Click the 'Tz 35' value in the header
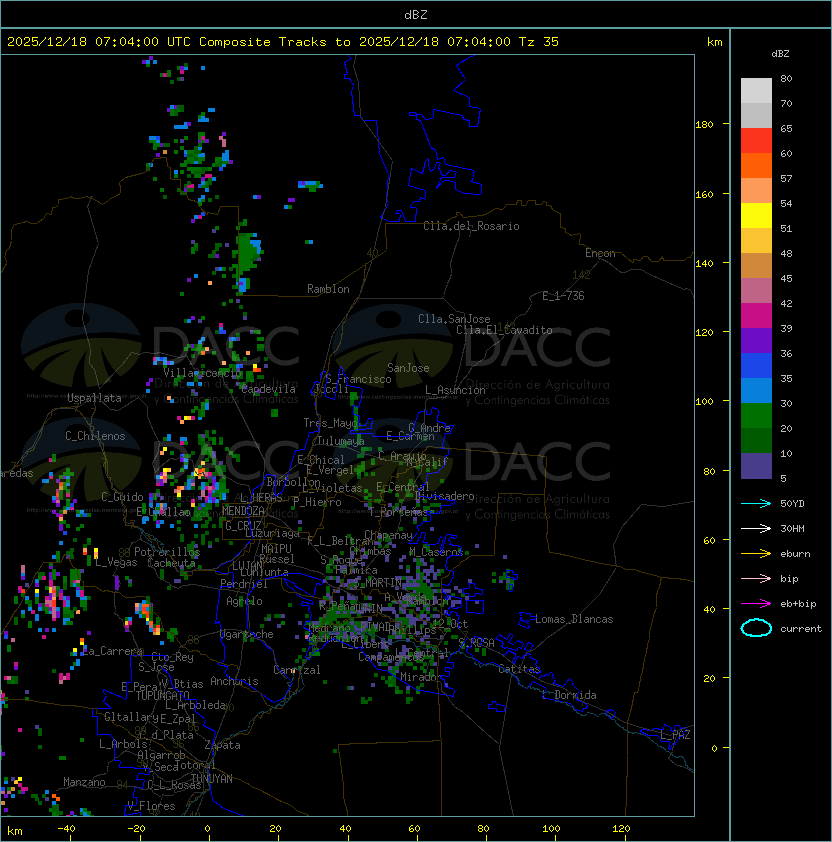The height and width of the screenshot is (842, 832). tap(539, 42)
